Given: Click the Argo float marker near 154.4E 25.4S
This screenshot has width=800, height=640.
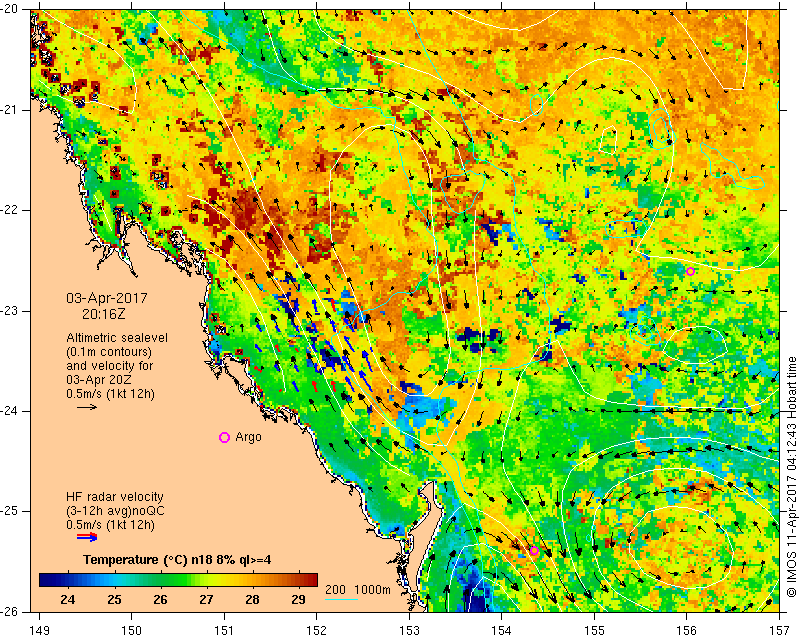Looking at the screenshot, I should pyautogui.click(x=534, y=550).
